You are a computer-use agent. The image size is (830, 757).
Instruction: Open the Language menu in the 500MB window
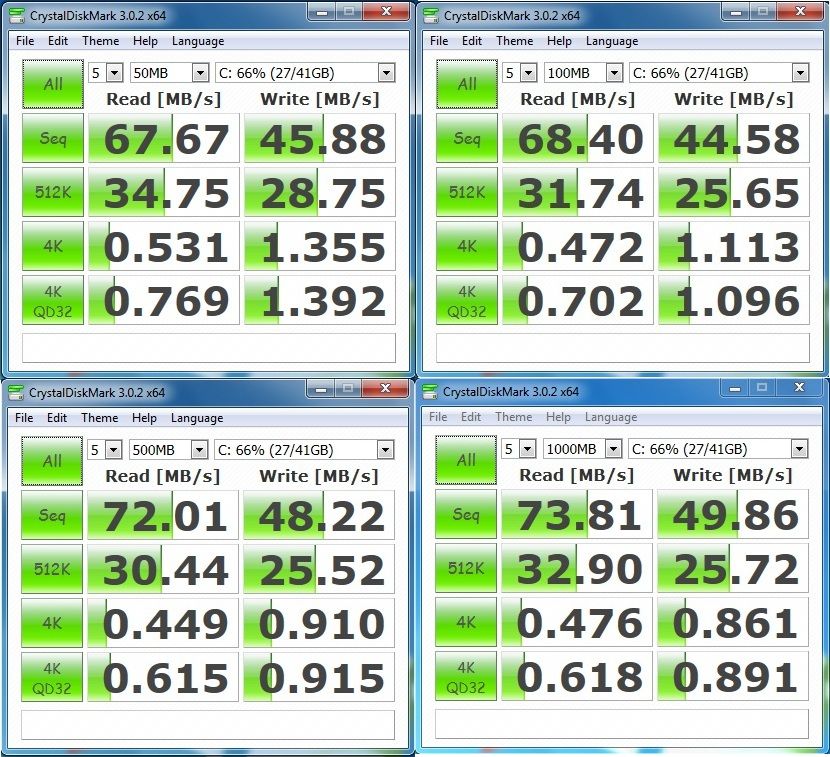point(197,418)
